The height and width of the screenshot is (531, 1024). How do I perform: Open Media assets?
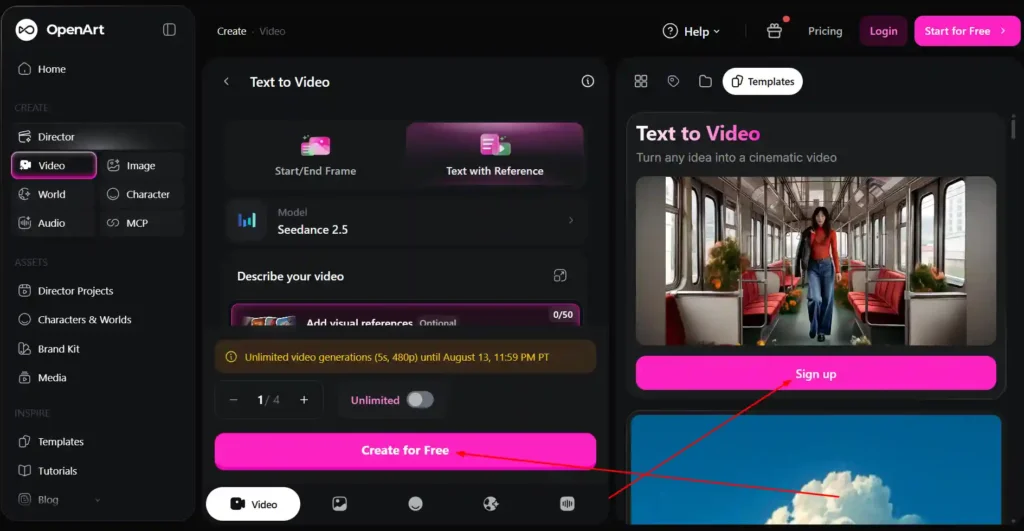(42, 378)
